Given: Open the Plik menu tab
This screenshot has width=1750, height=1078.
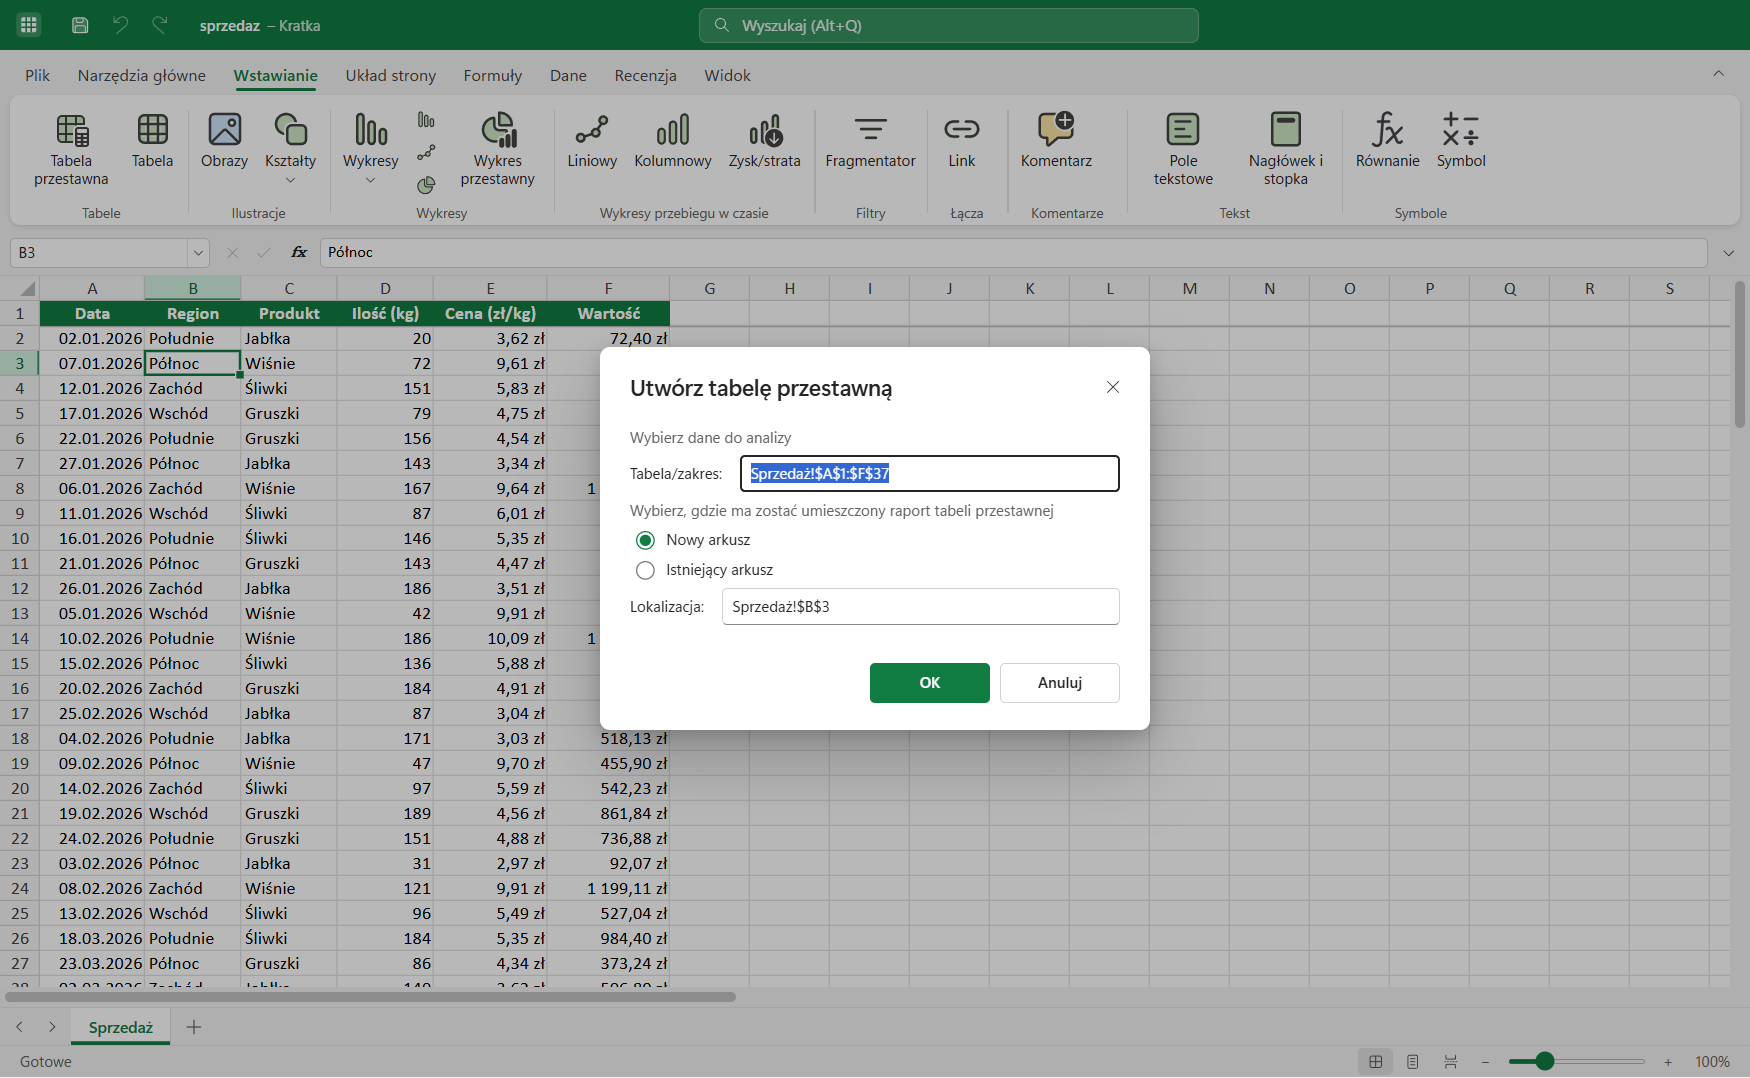Looking at the screenshot, I should pyautogui.click(x=37, y=75).
